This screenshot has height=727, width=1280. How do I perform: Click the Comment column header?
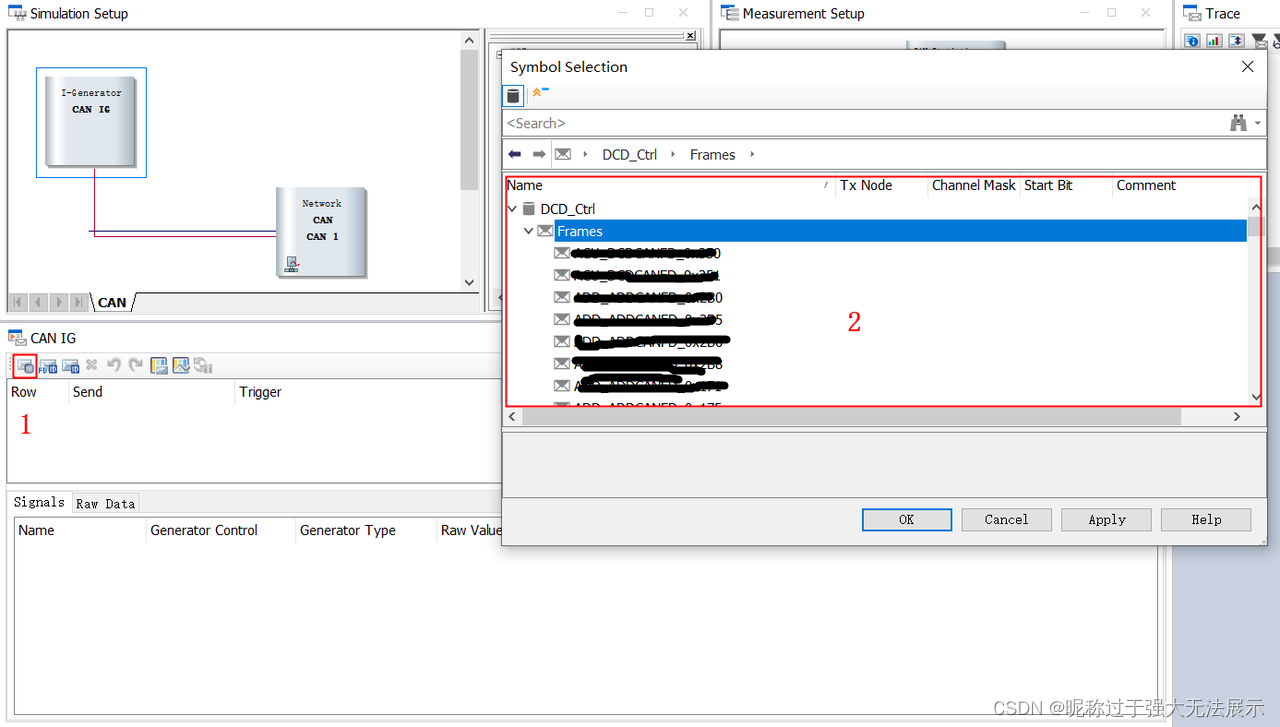(1180, 185)
